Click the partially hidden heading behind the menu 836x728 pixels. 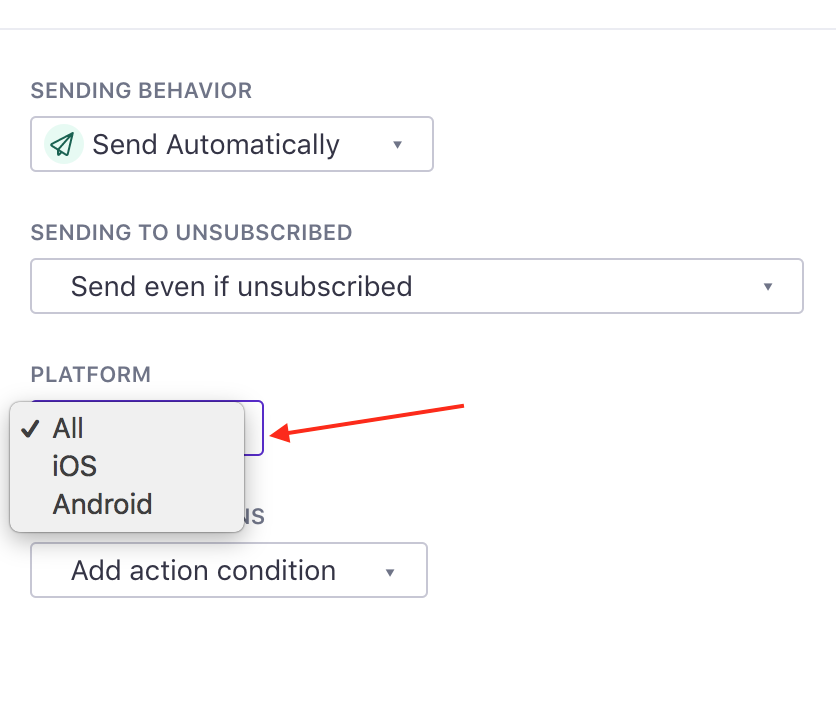point(254,516)
